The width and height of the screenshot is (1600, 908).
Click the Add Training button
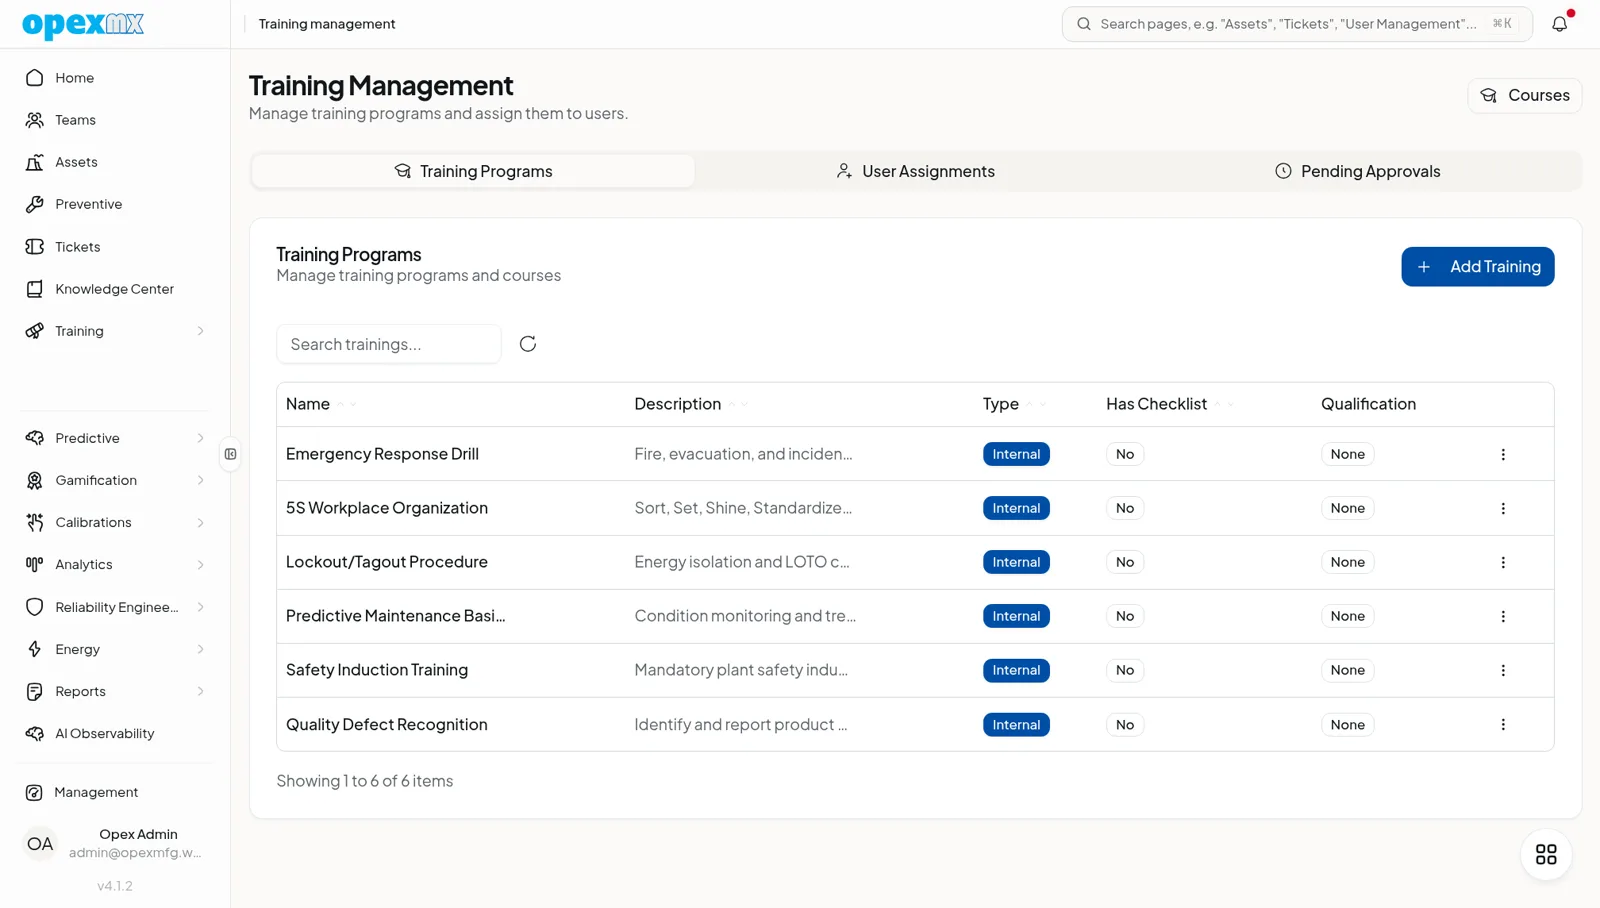[1477, 267]
